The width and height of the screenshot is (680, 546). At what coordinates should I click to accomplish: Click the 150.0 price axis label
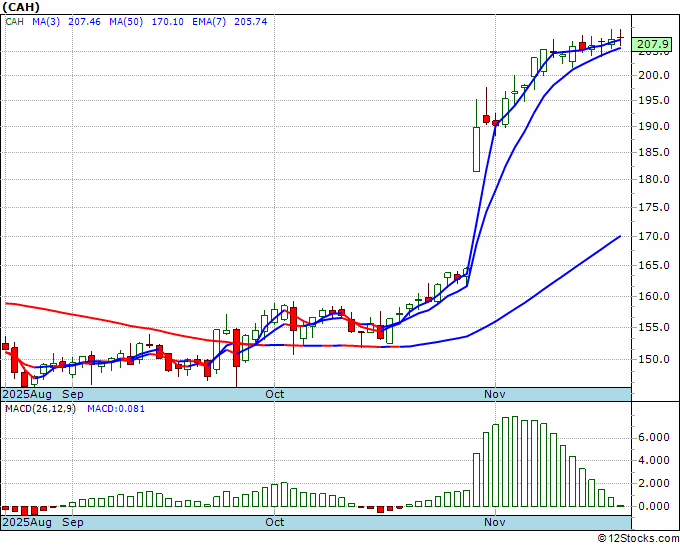click(654, 360)
